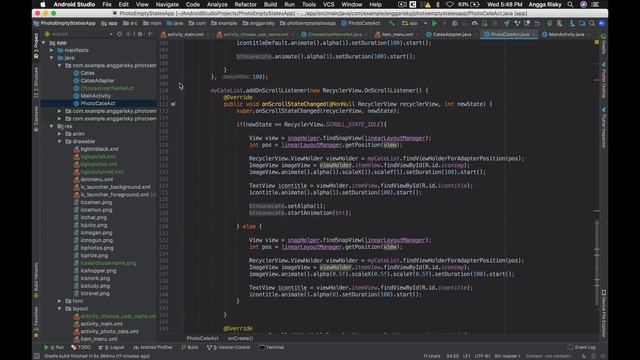Open the Run tool window button
The image size is (640, 360).
coord(54,347)
